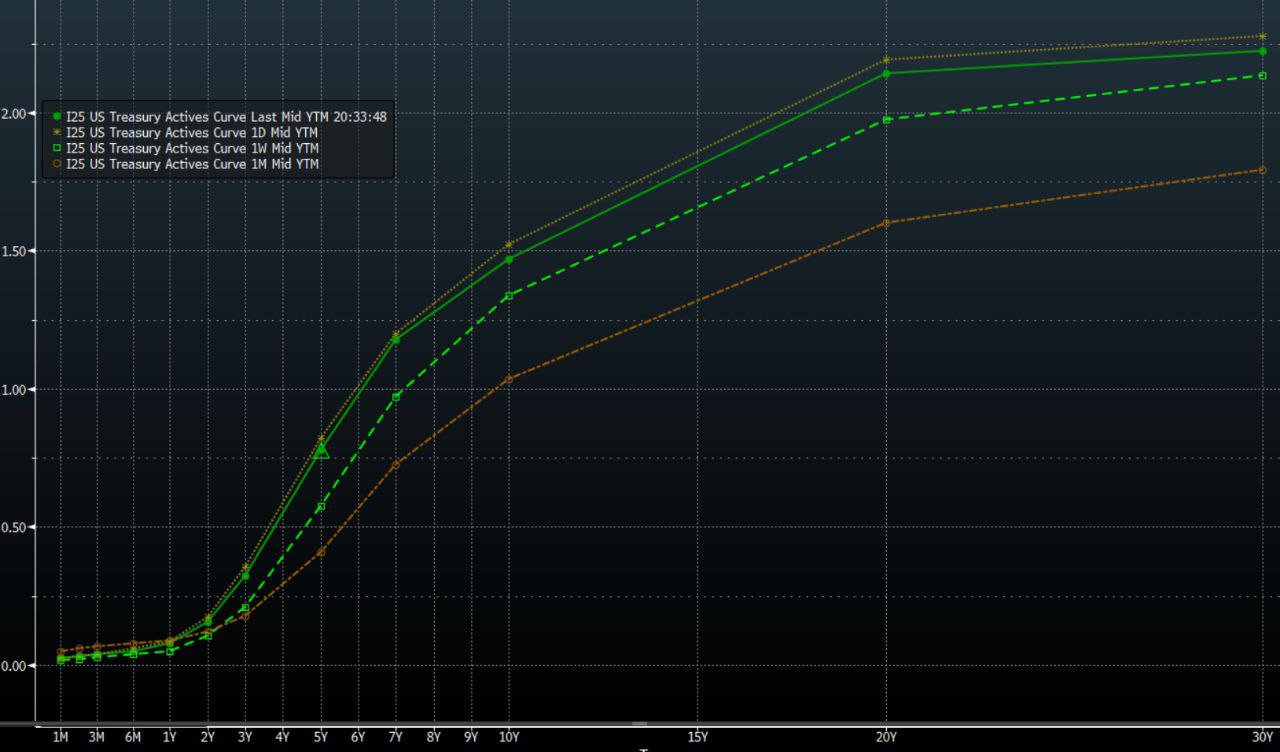Select legend entry 'Curve Last Mid YTM 20:33:48'

click(x=300, y=117)
